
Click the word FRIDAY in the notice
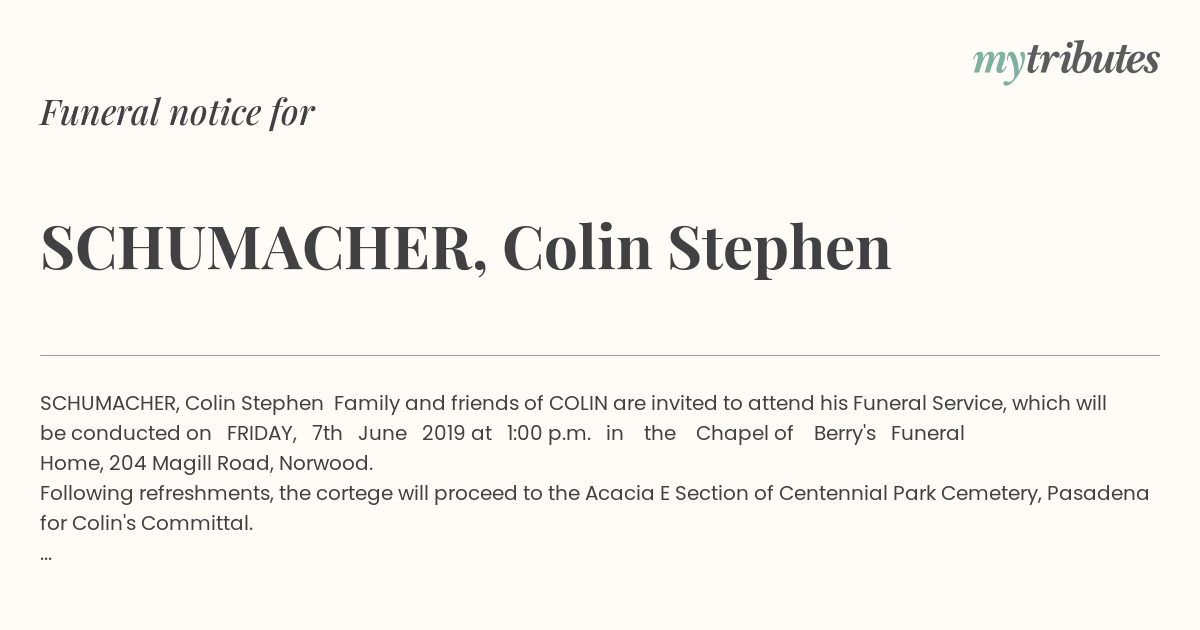tap(262, 434)
